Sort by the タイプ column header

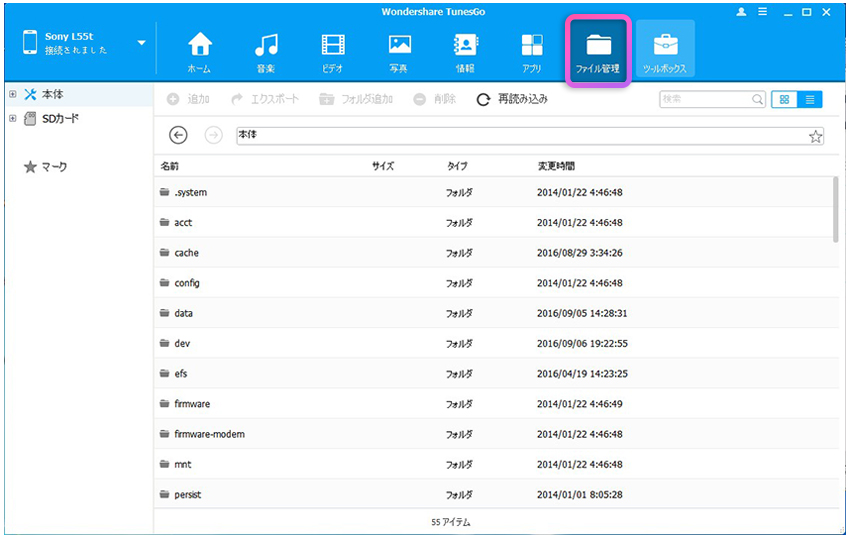(x=457, y=166)
